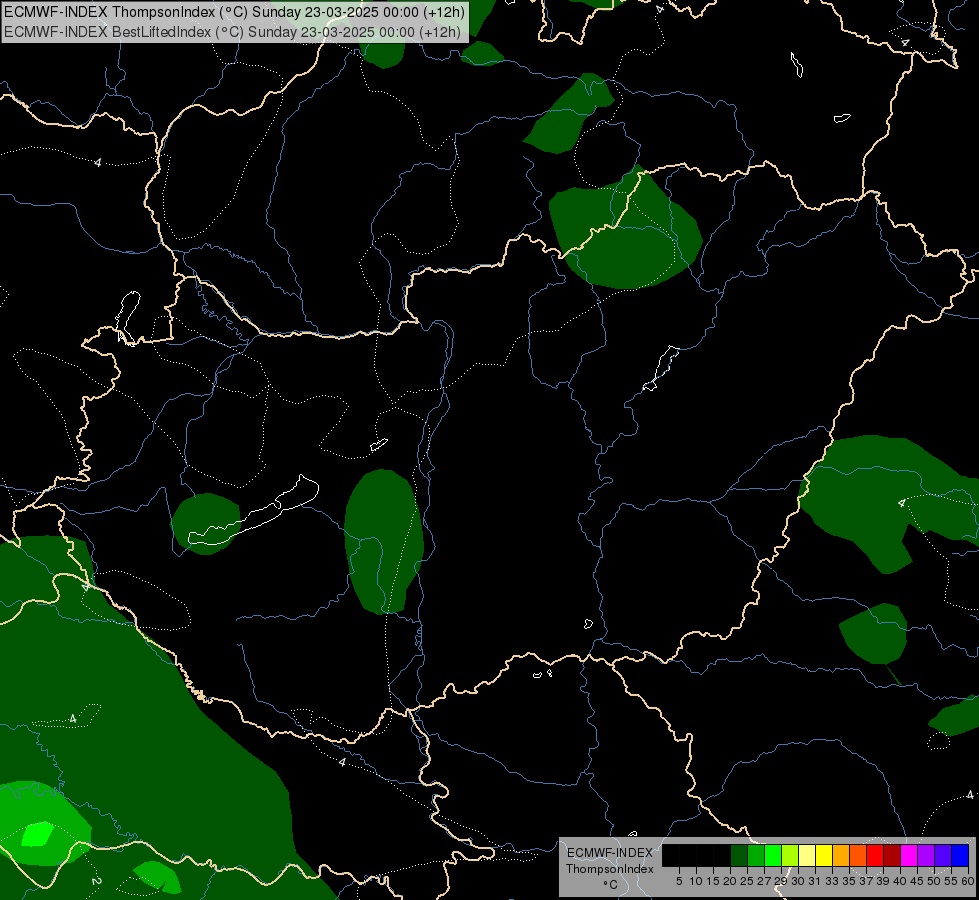Click the red 37-39 legend swatch

(875, 855)
